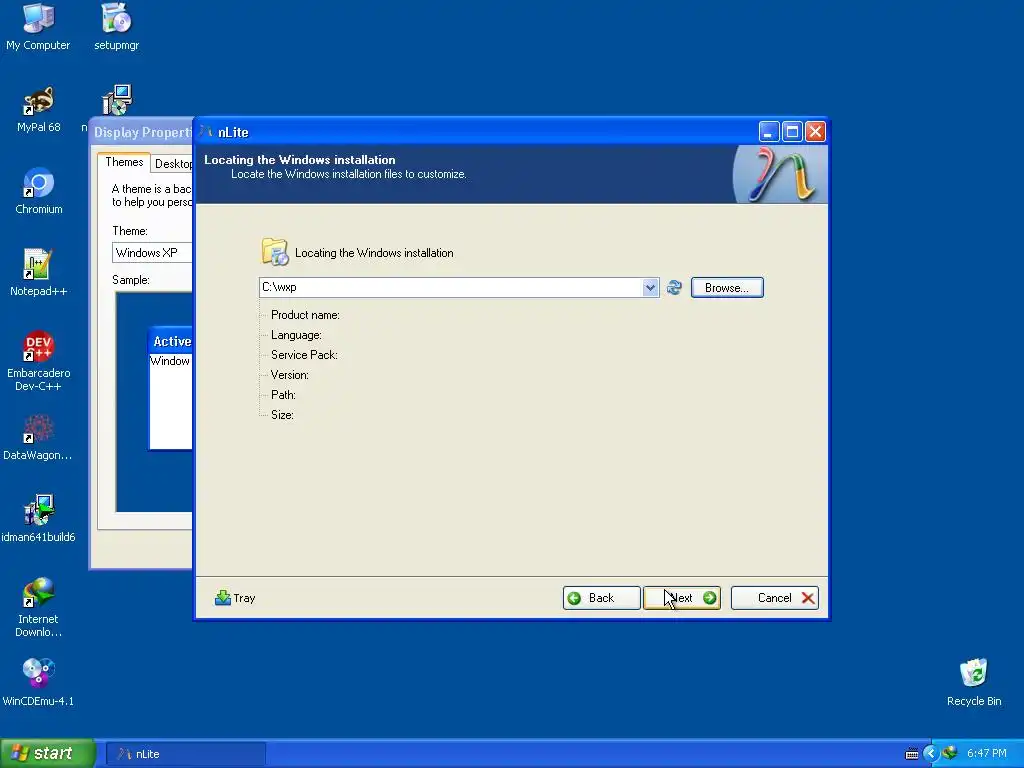The width and height of the screenshot is (1024, 768).
Task: Click the Back button
Action: (x=601, y=598)
